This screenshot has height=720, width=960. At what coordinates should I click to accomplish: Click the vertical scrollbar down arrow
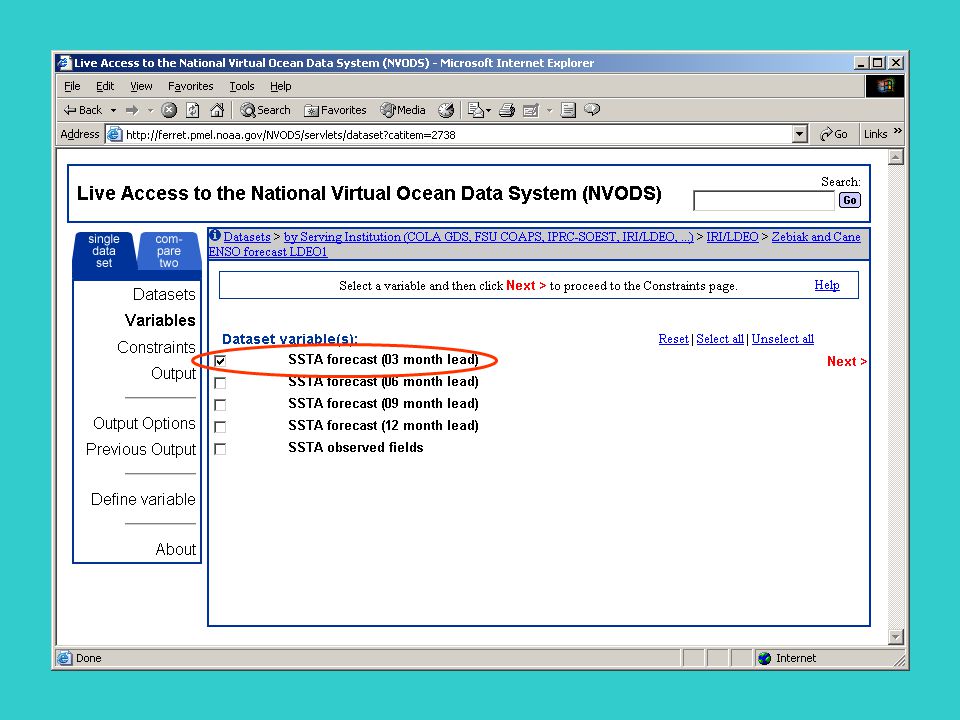tap(895, 637)
